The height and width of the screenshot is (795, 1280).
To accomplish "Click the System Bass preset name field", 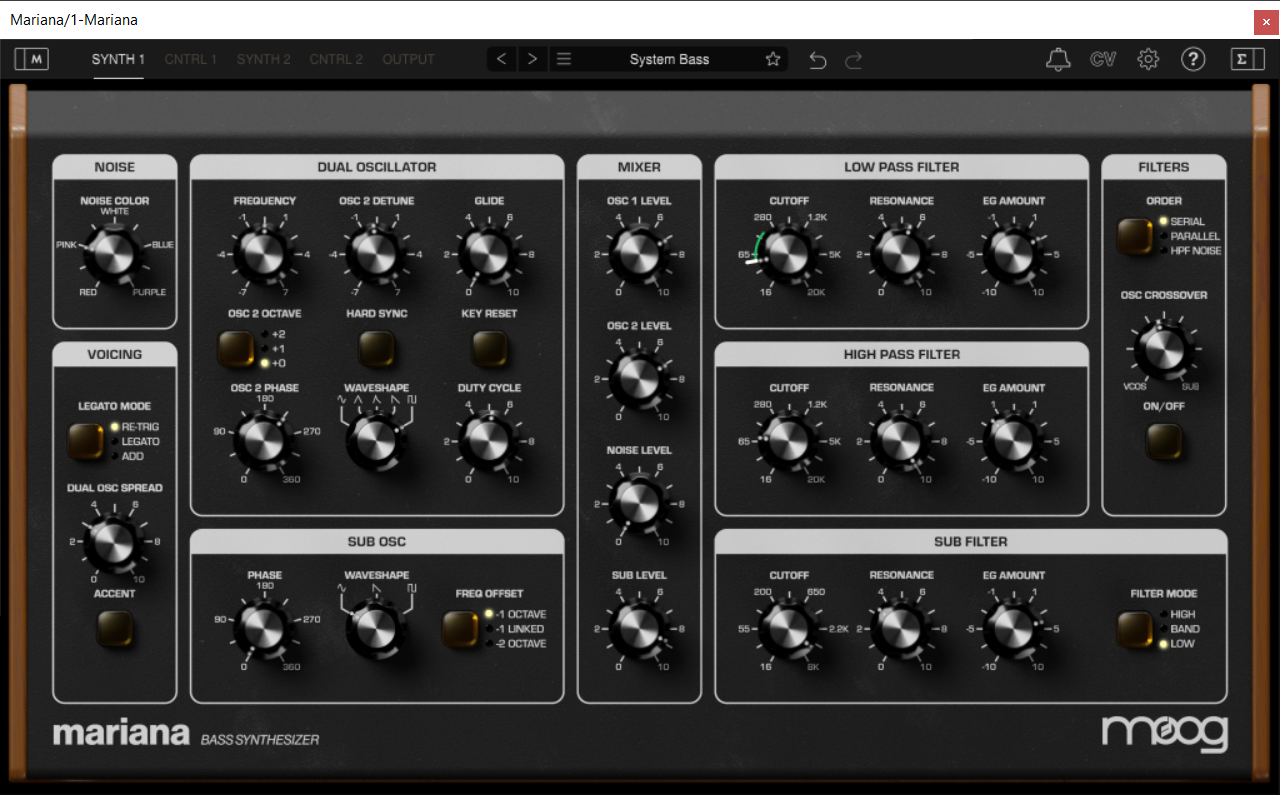I will click(x=669, y=59).
